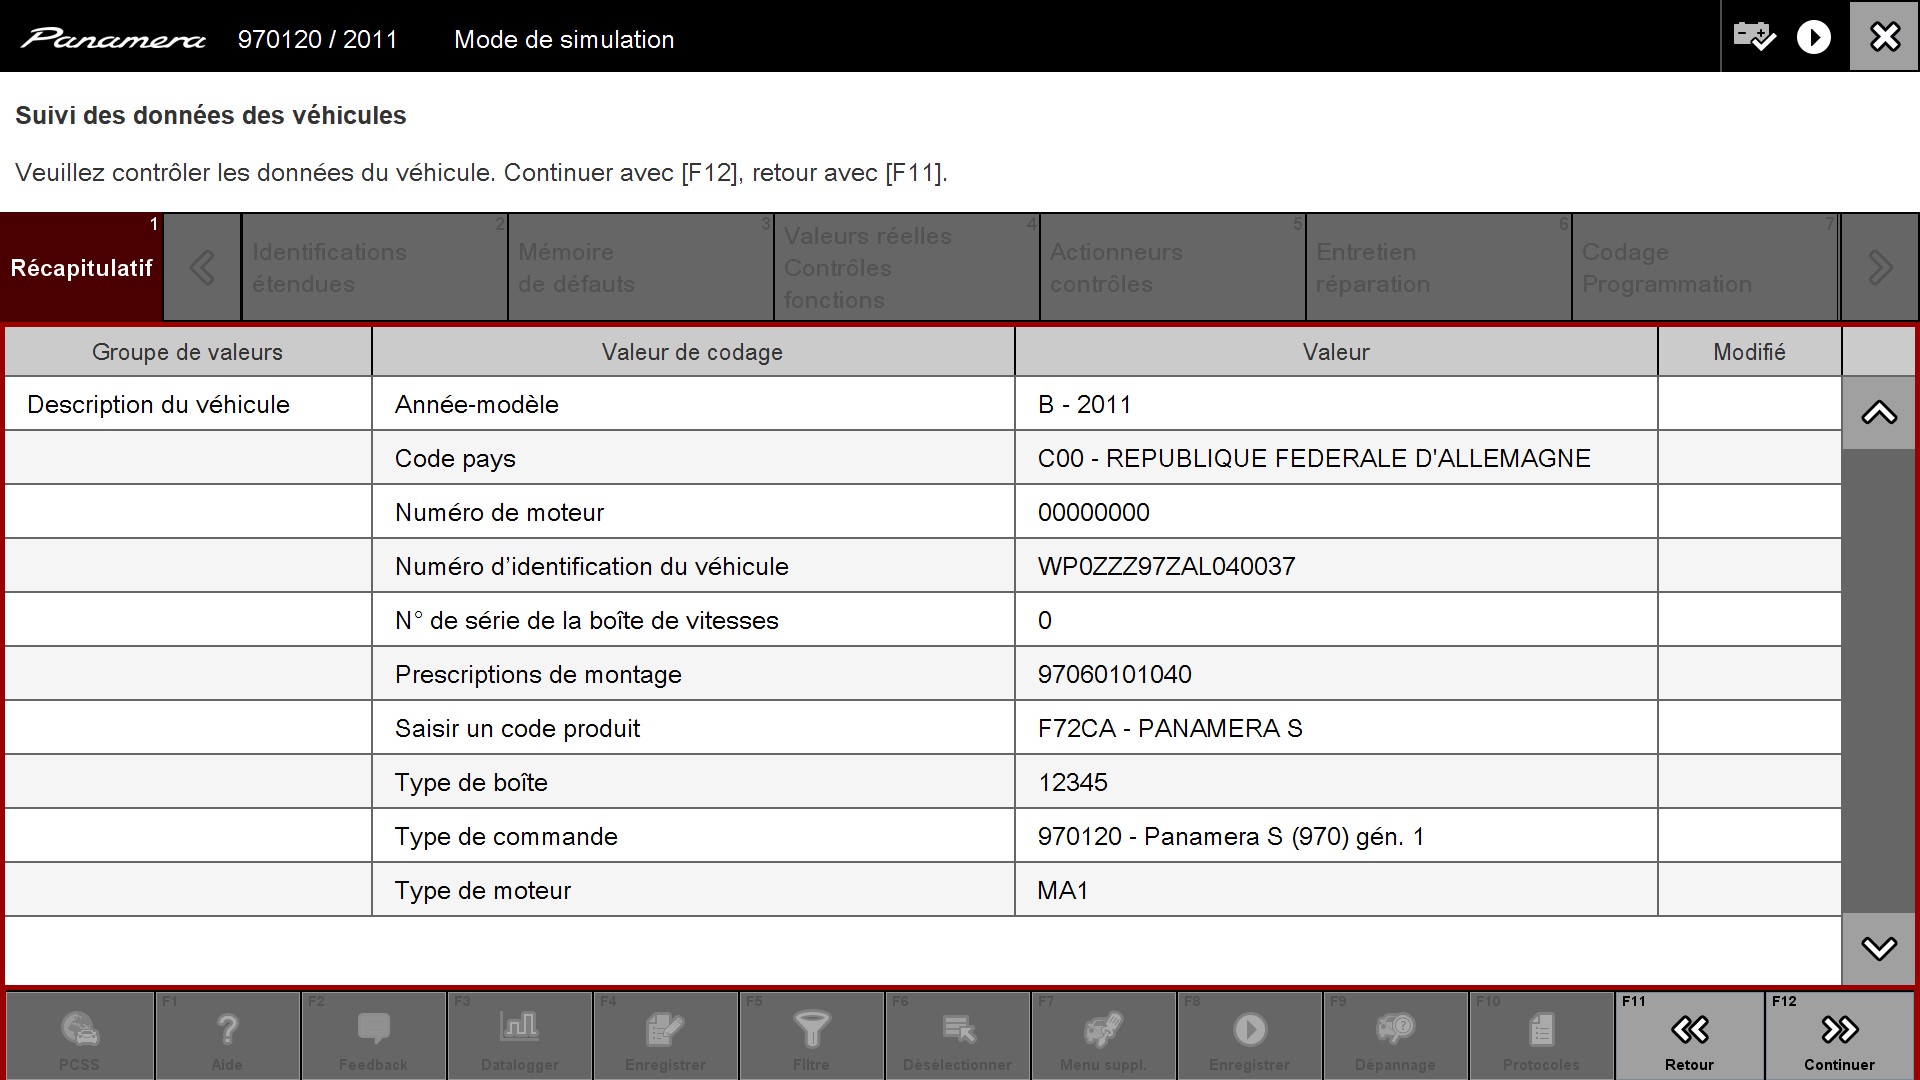Select the Description du véhicule cell
The height and width of the screenshot is (1080, 1920).
click(x=188, y=404)
